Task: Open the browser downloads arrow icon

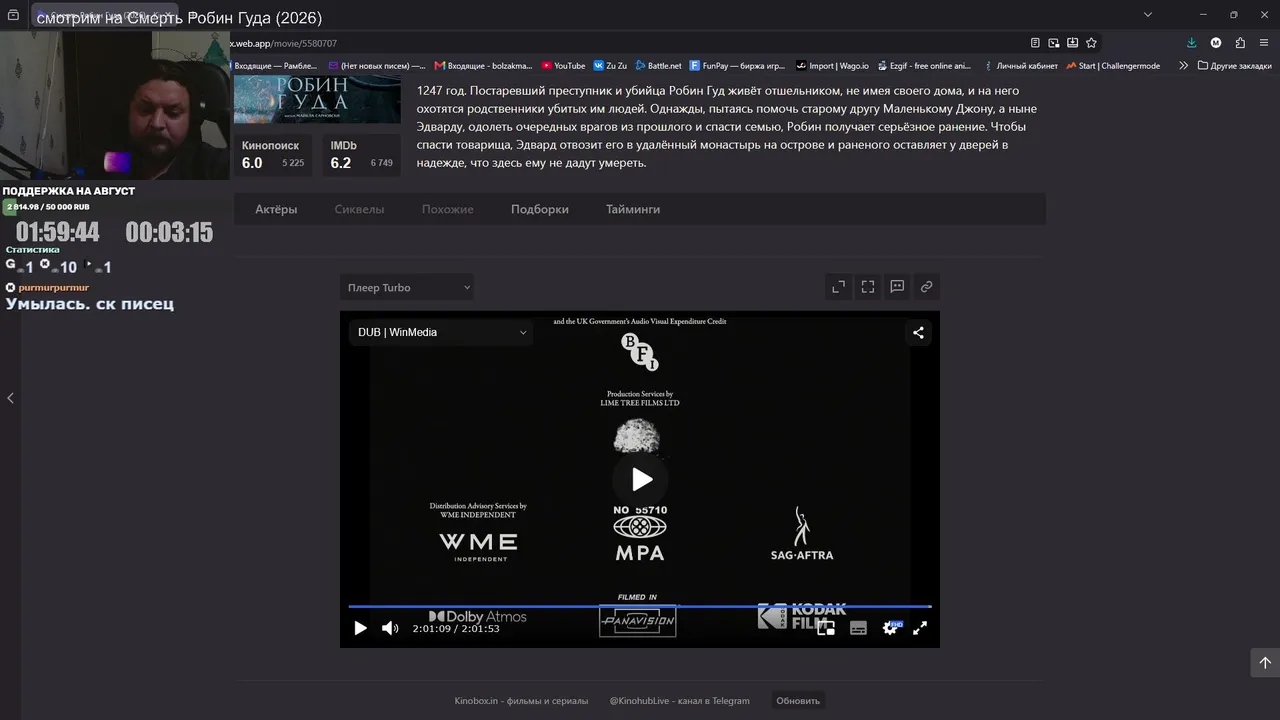Action: (1191, 43)
